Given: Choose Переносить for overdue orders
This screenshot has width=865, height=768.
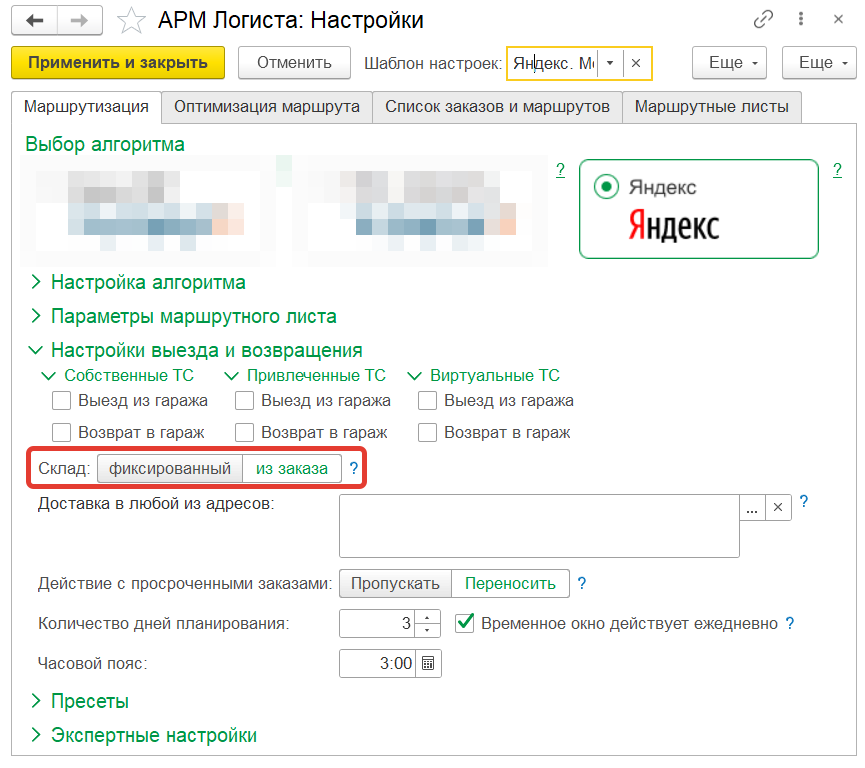Looking at the screenshot, I should click(510, 583).
